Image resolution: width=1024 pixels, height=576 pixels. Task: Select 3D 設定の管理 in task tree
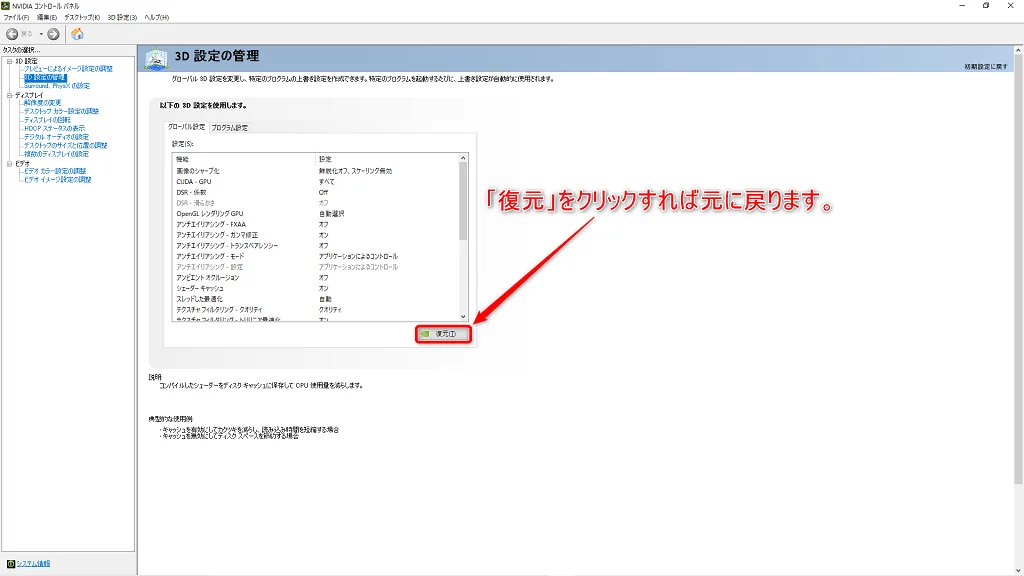(45, 77)
